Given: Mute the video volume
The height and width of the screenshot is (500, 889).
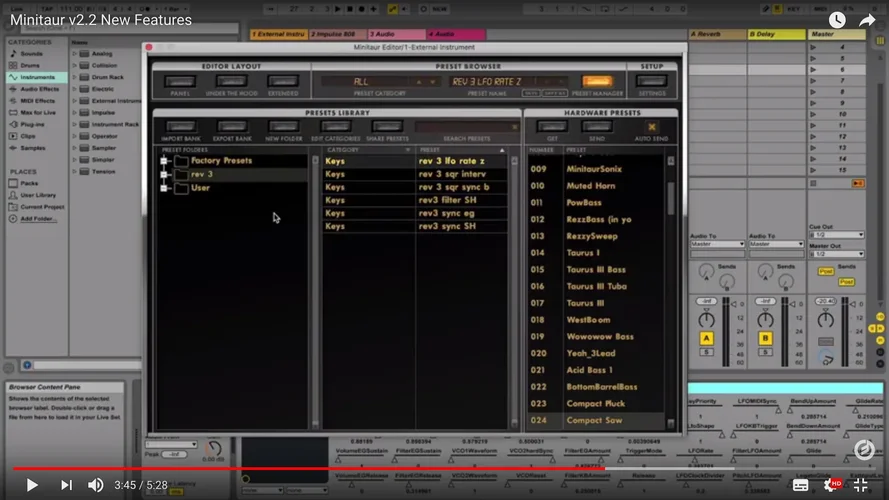Looking at the screenshot, I should 95,485.
